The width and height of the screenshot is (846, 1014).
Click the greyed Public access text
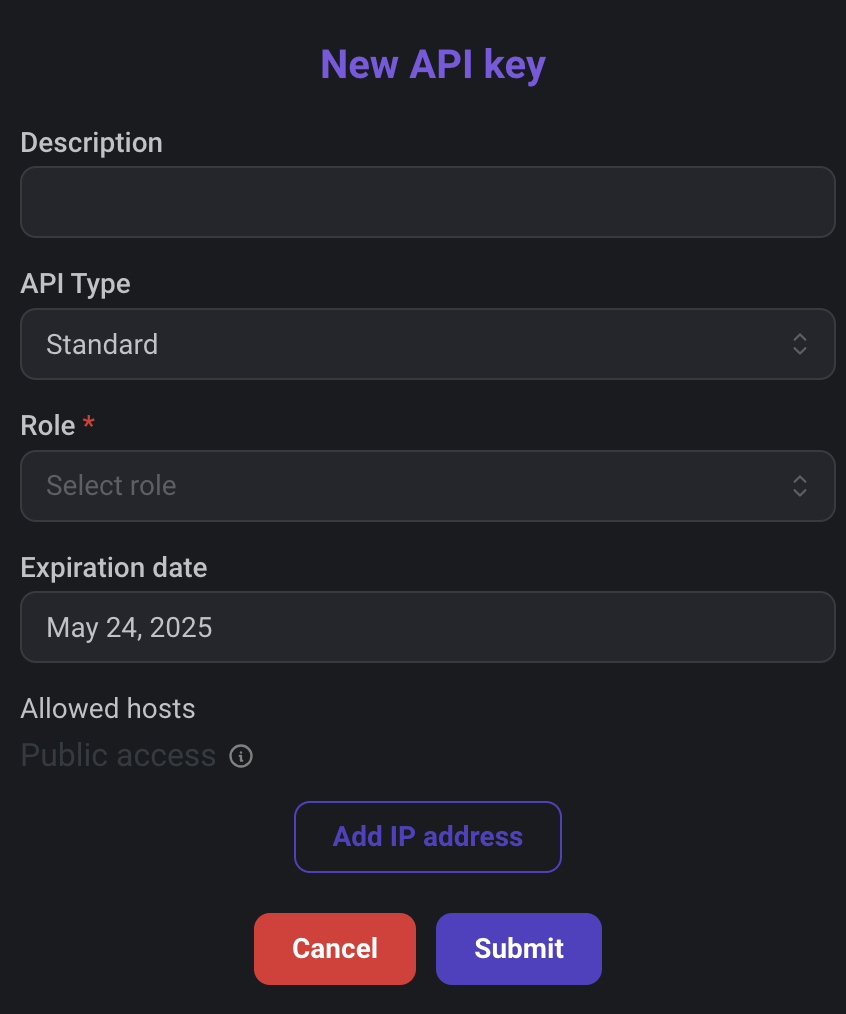pos(118,755)
